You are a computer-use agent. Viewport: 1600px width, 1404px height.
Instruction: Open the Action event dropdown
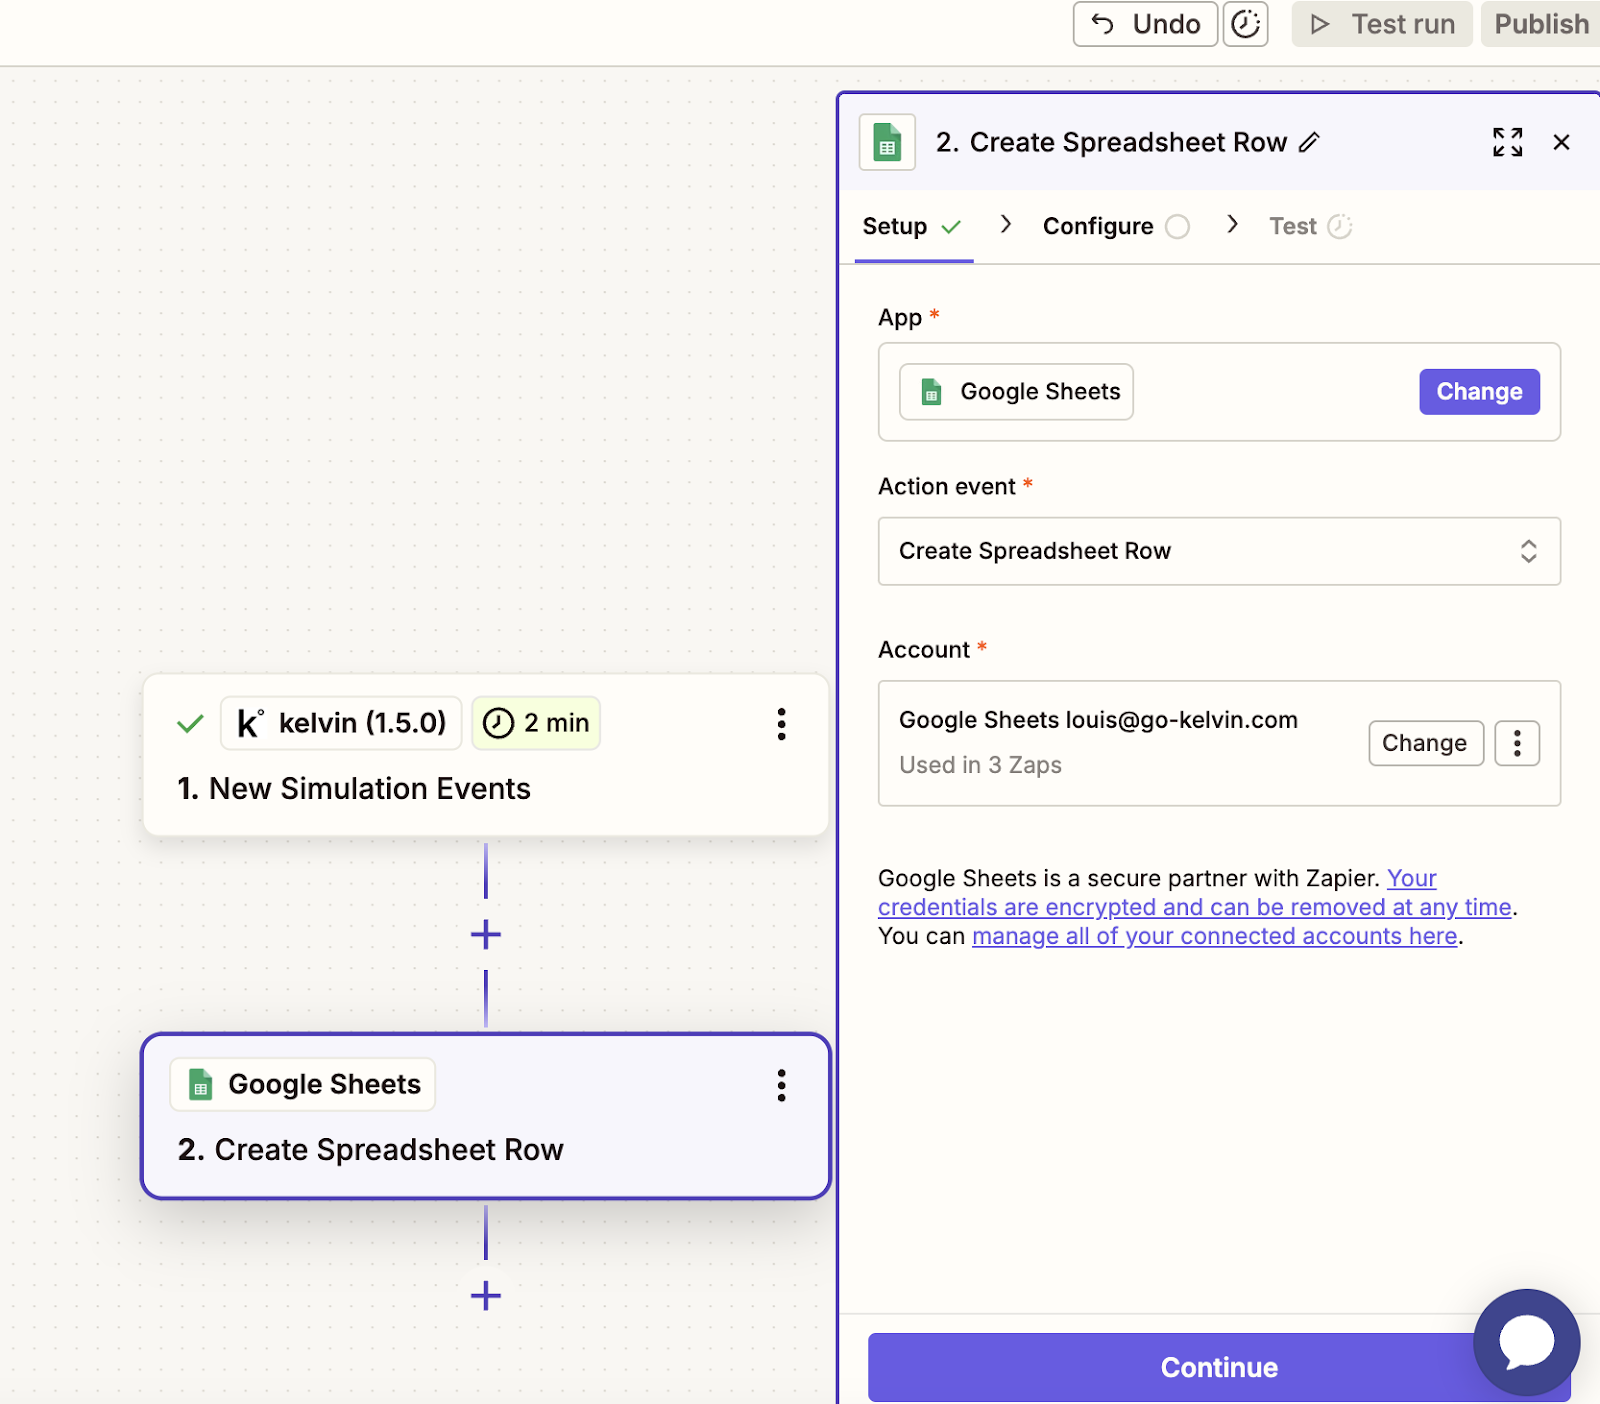coord(1219,551)
